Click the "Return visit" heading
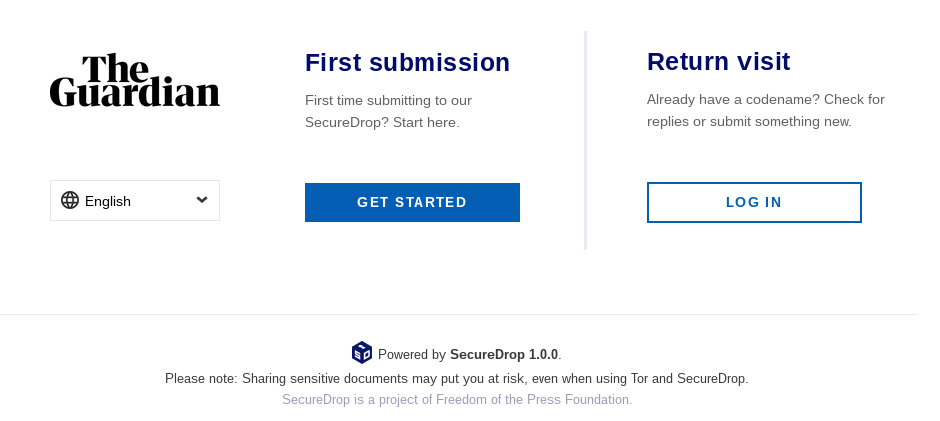This screenshot has width=940, height=421. (x=718, y=61)
